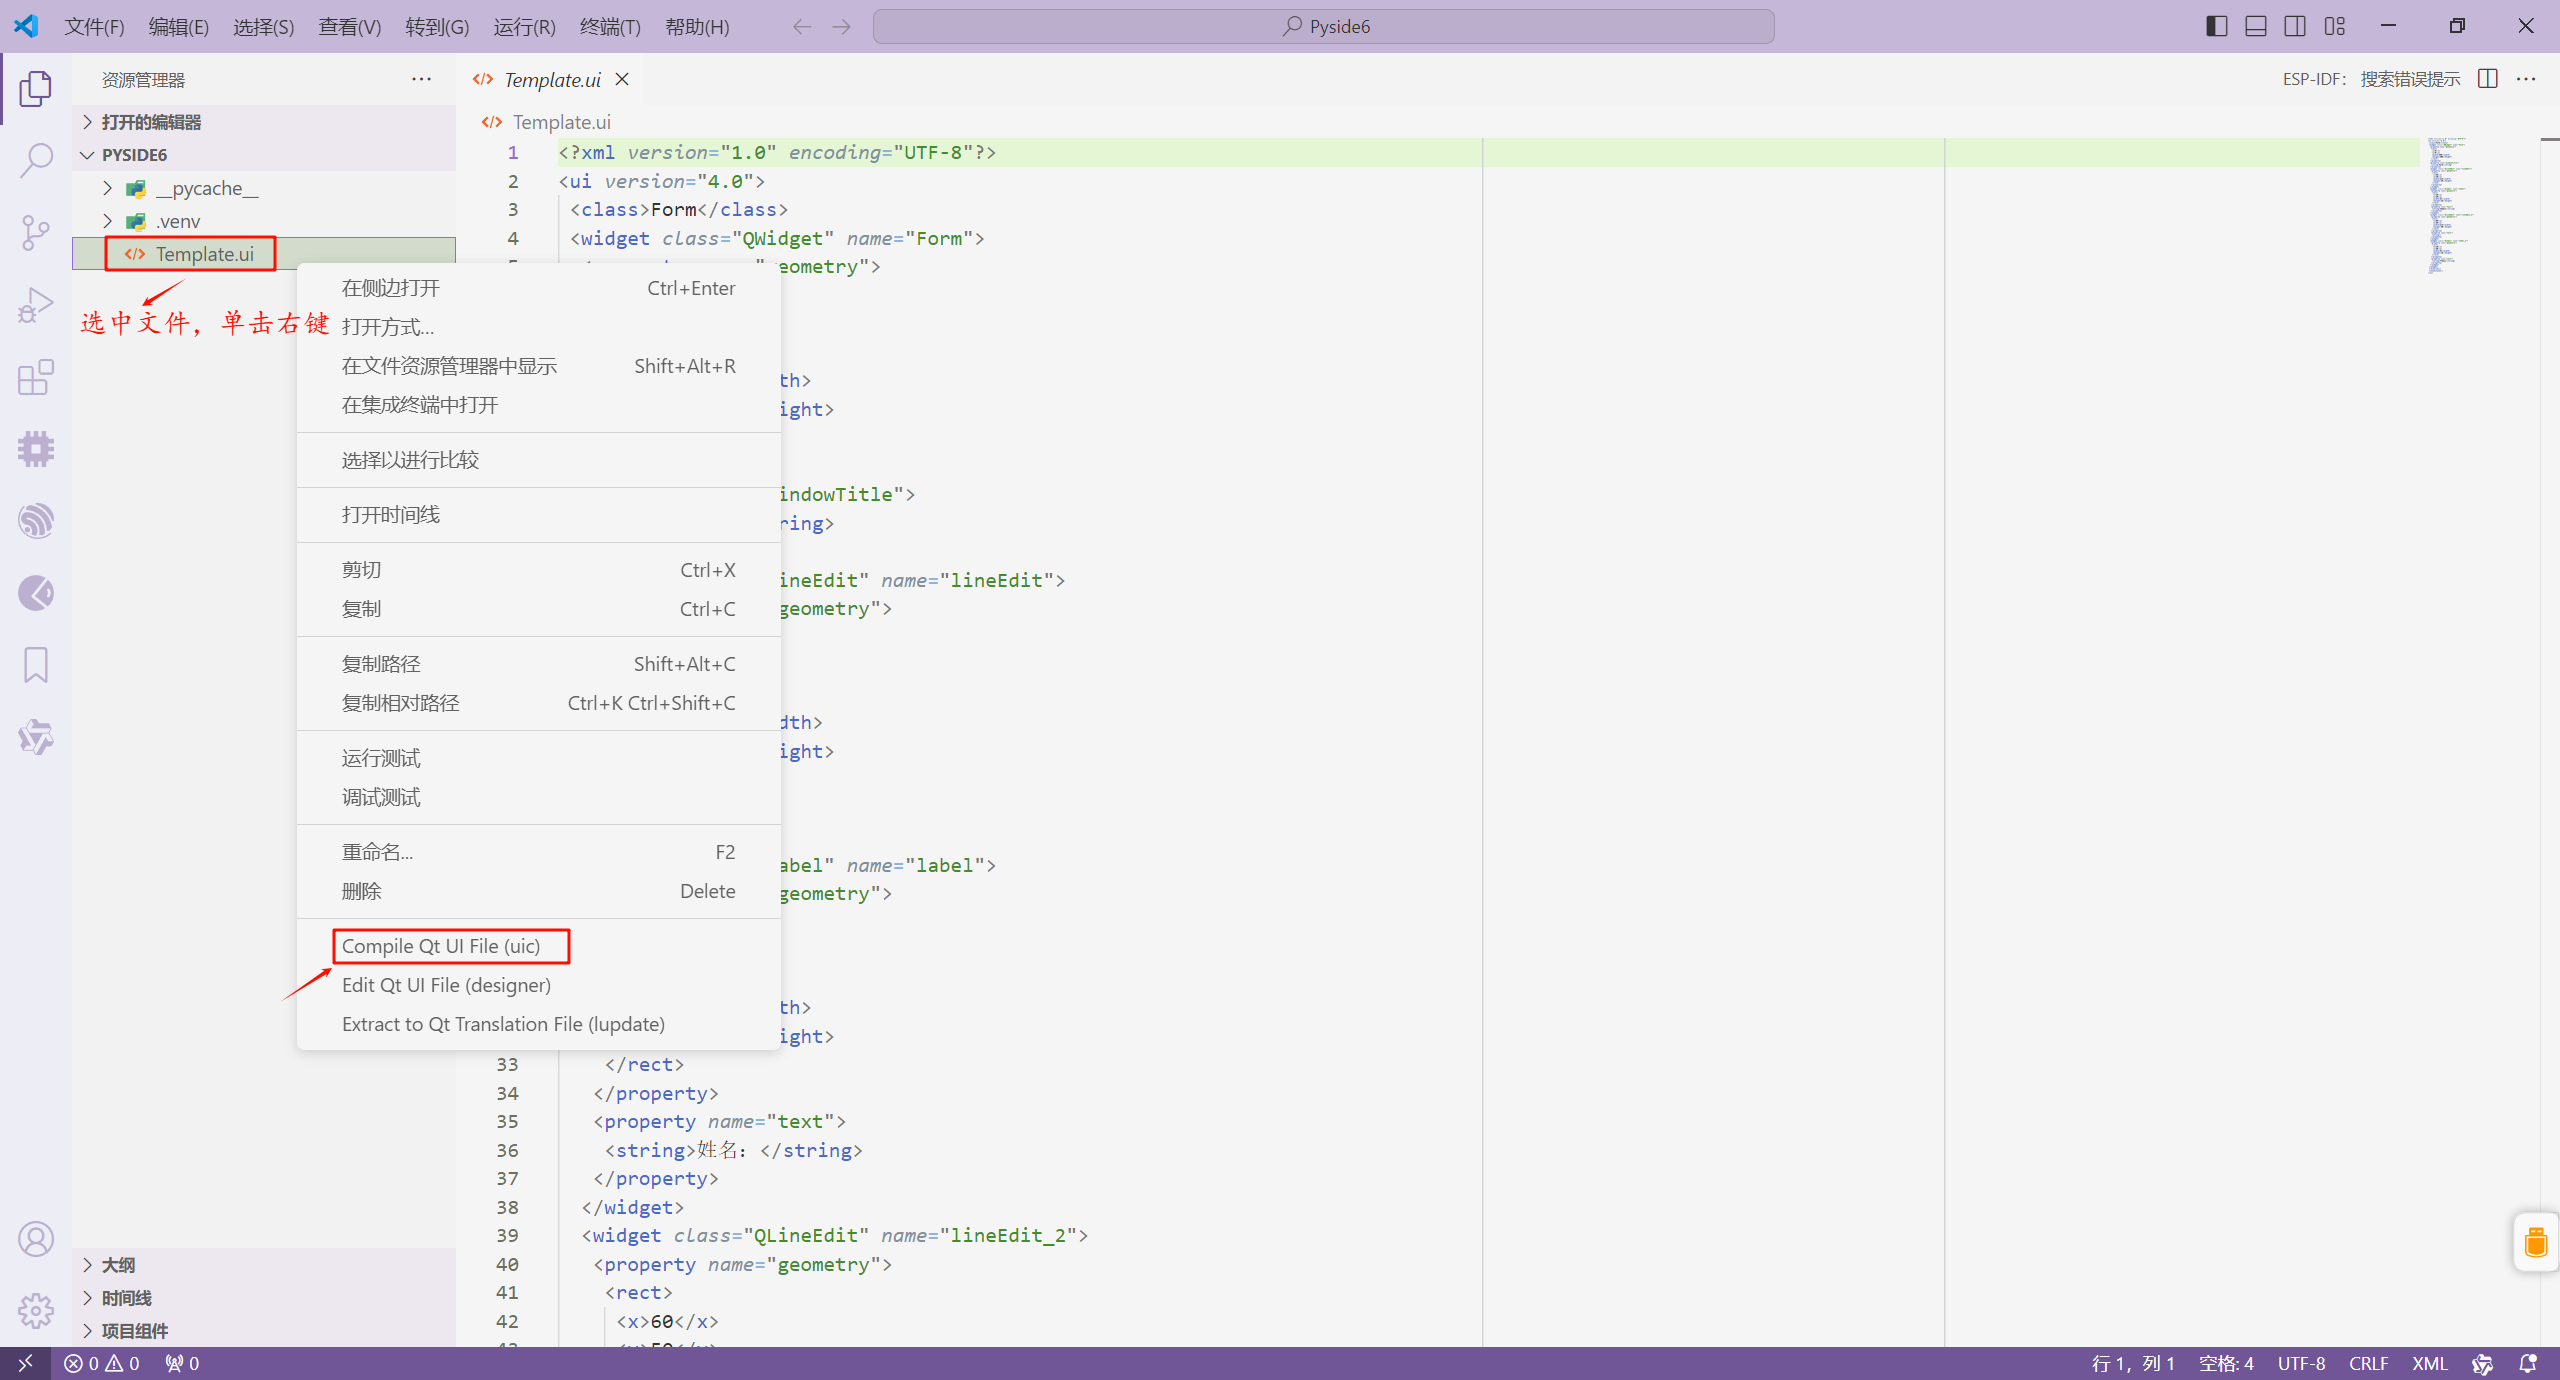Screen dimensions: 2560x1380
Task: Toggle the bottom panel layout
Action: pyautogui.click(x=2256, y=26)
